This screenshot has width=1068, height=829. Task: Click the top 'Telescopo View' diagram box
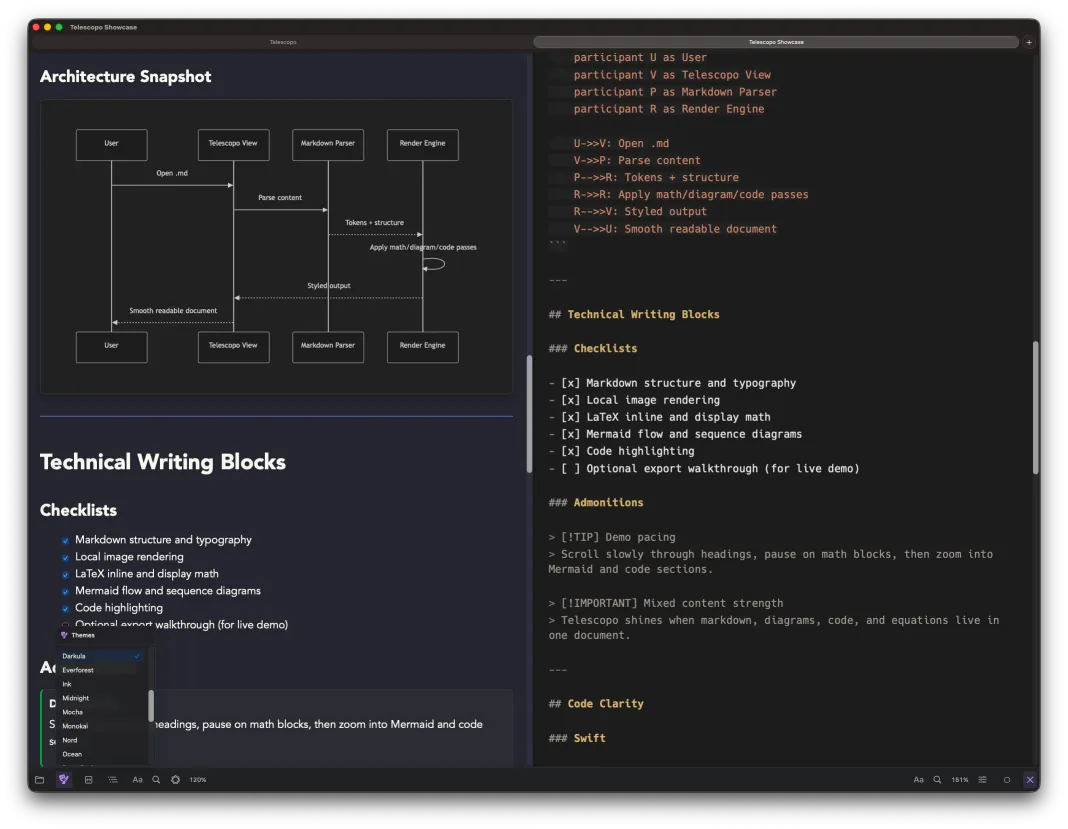coord(234,144)
